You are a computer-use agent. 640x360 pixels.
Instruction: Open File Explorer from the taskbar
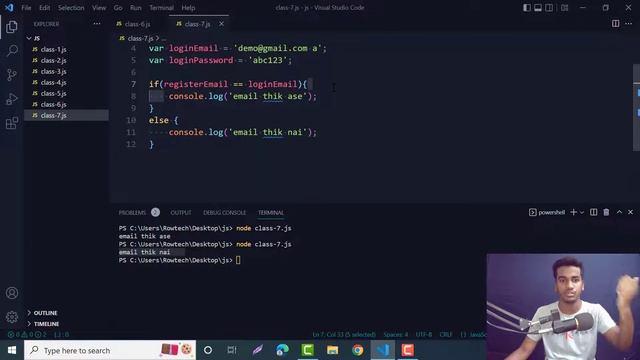[333, 350]
